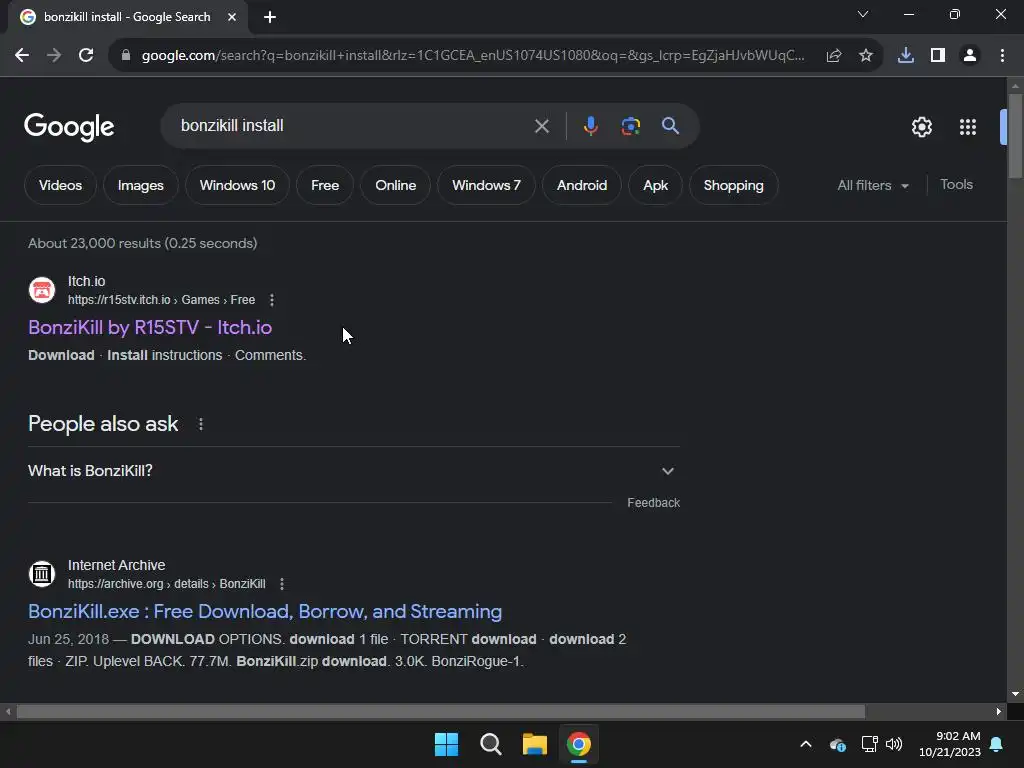Start voice search with microphone icon

[x=590, y=126]
